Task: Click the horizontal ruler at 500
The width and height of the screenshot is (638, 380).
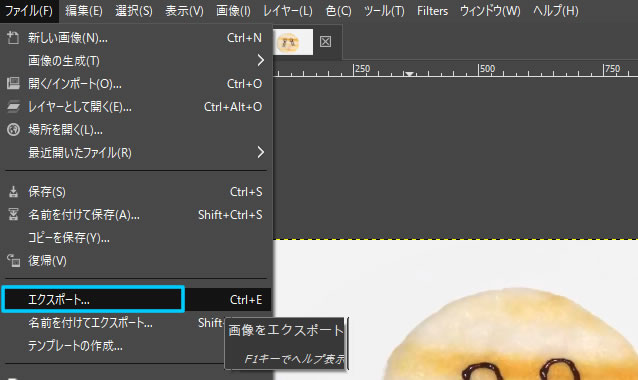Action: [x=487, y=69]
